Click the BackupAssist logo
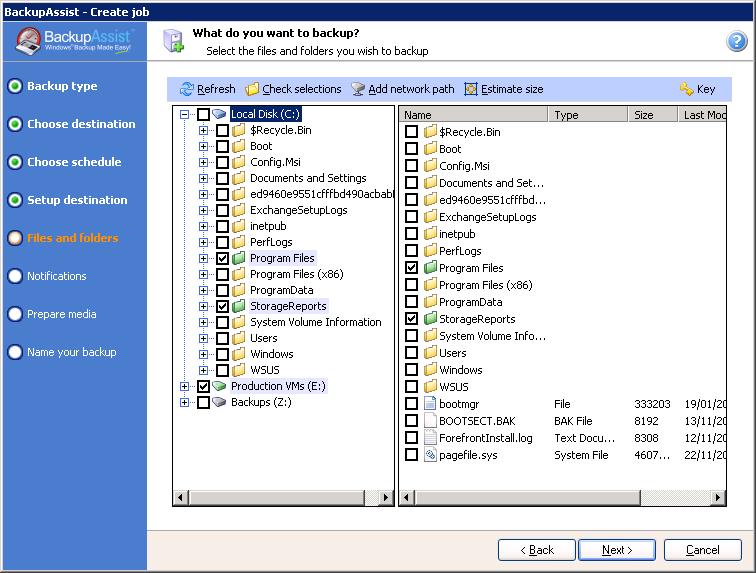This screenshot has height=573, width=756. pos(74,41)
